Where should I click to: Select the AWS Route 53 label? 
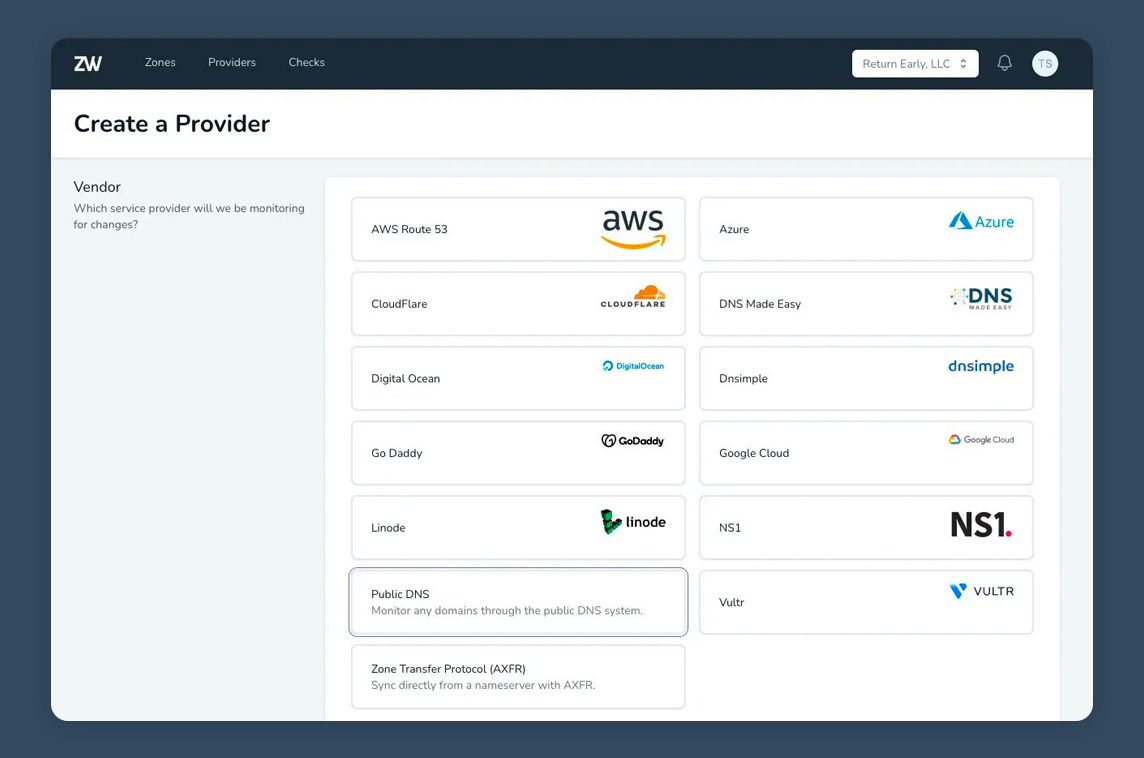(409, 229)
